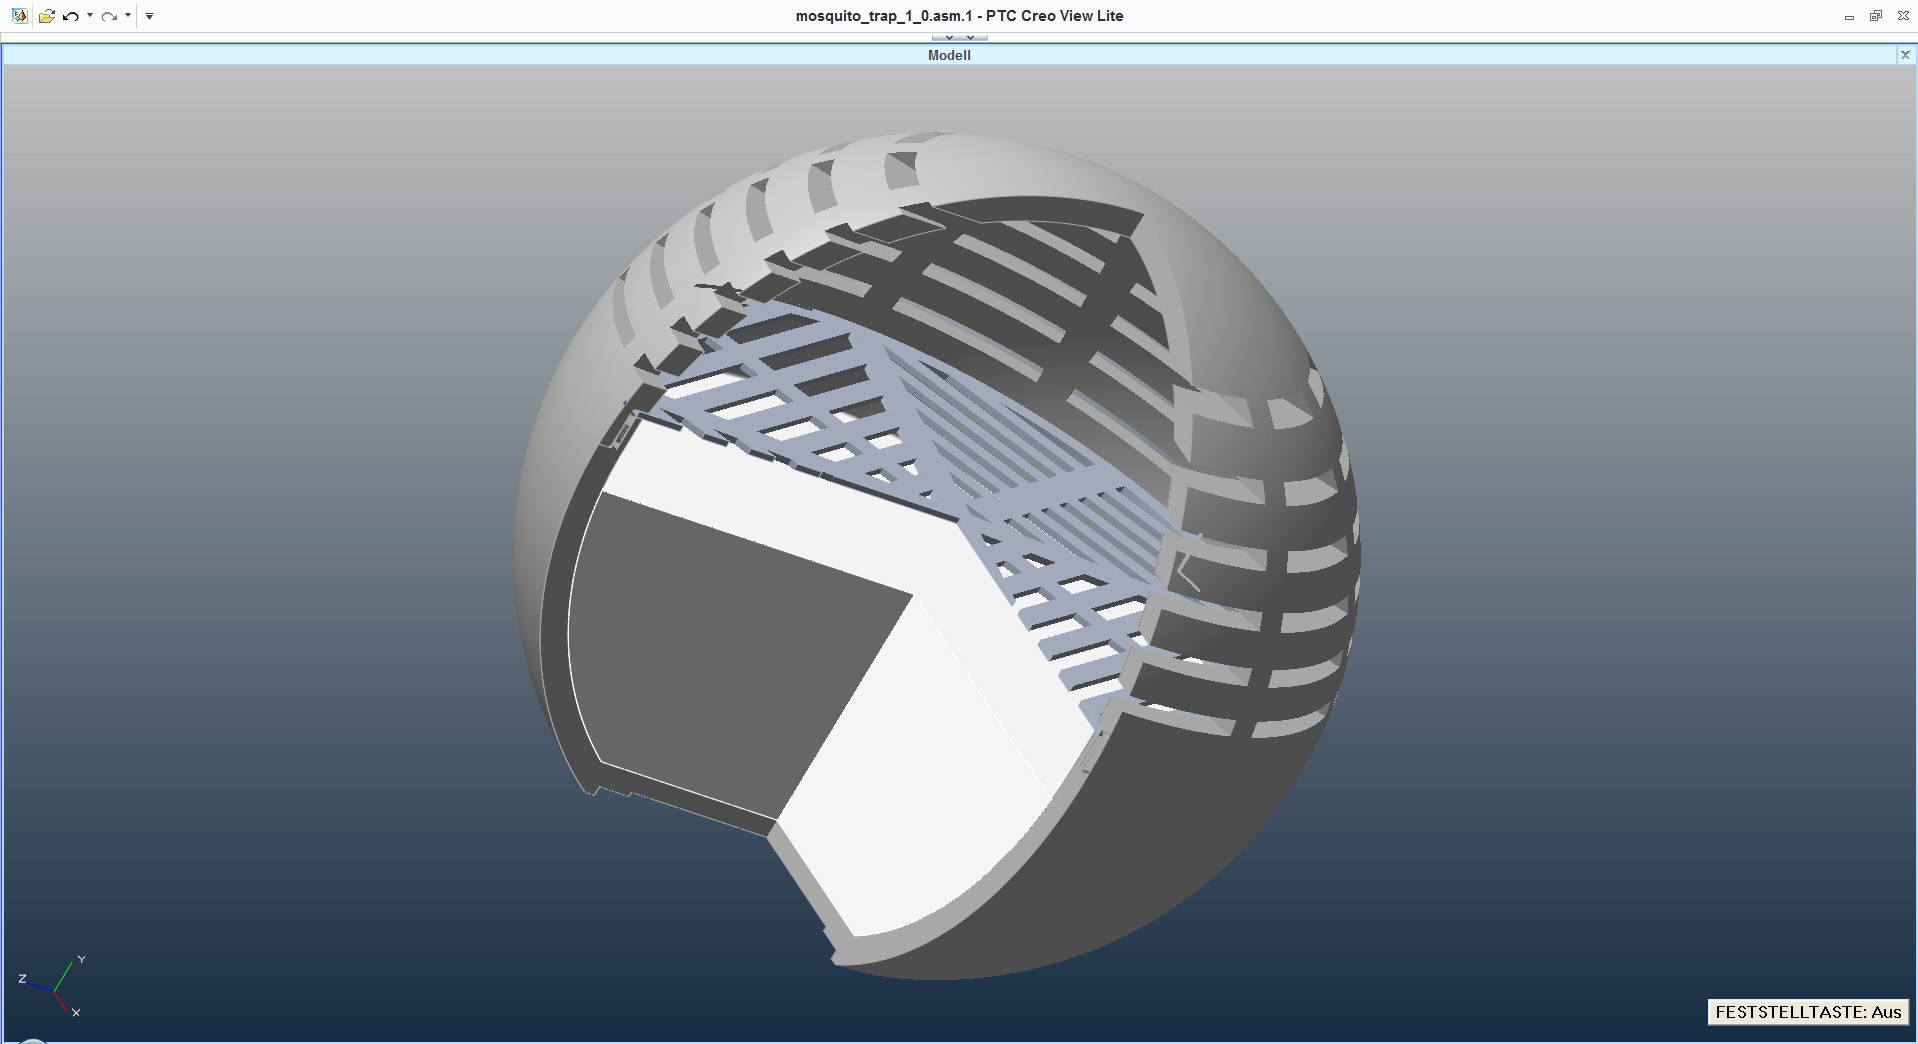Customize the quick access toolbar dropdown
This screenshot has height=1044, width=1918.
pos(149,16)
